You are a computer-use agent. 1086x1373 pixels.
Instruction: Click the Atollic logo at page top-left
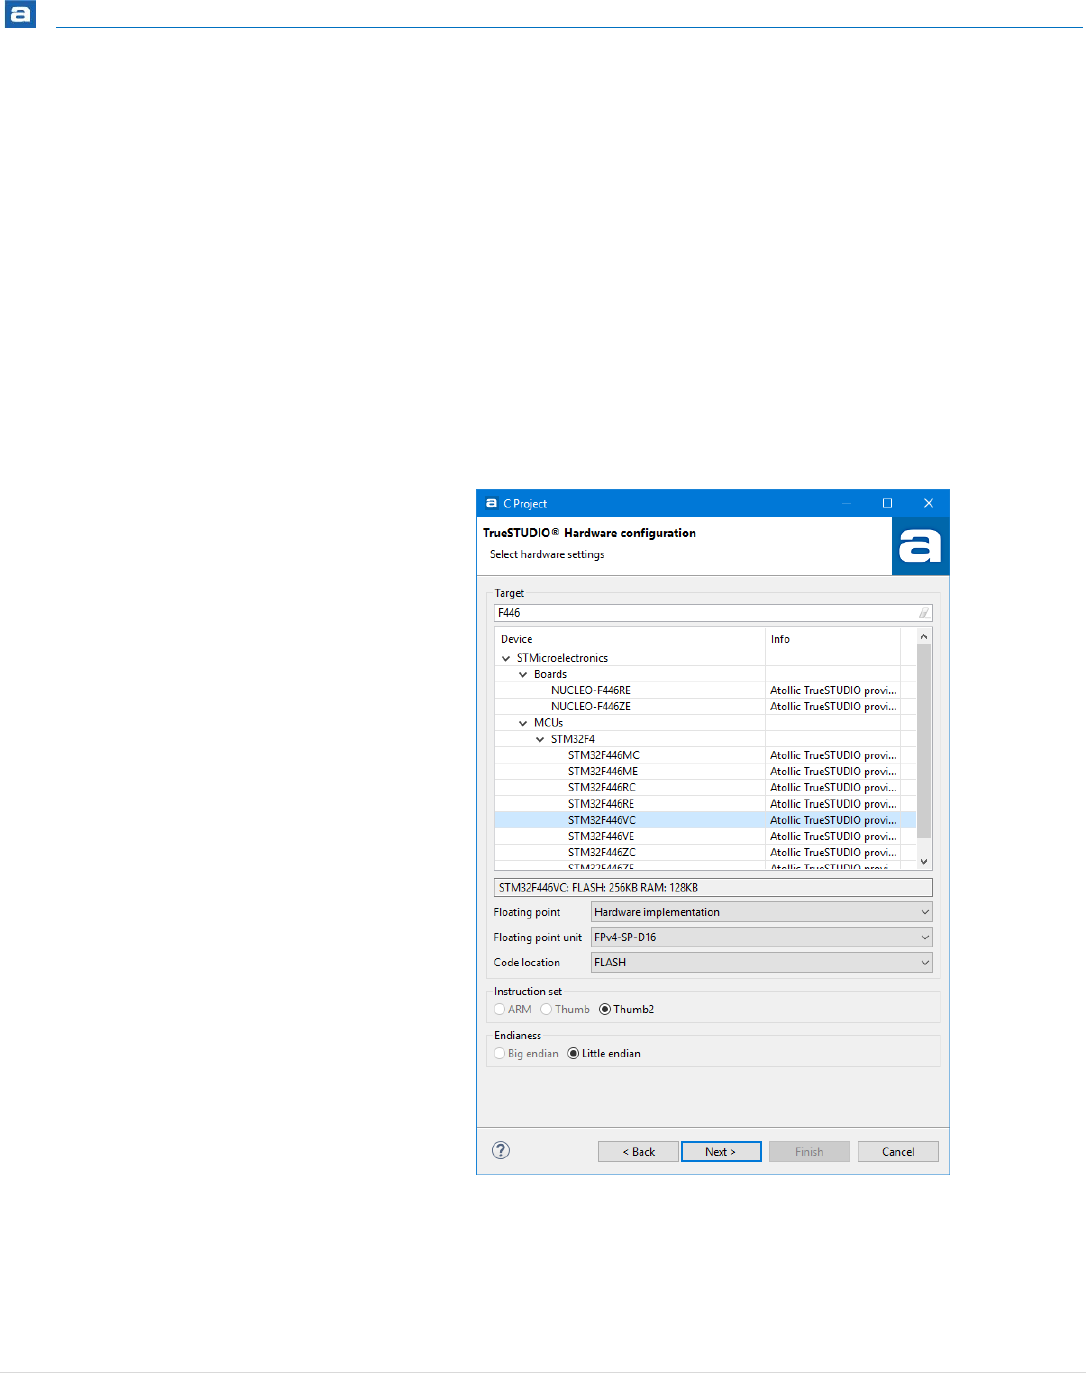tap(20, 14)
